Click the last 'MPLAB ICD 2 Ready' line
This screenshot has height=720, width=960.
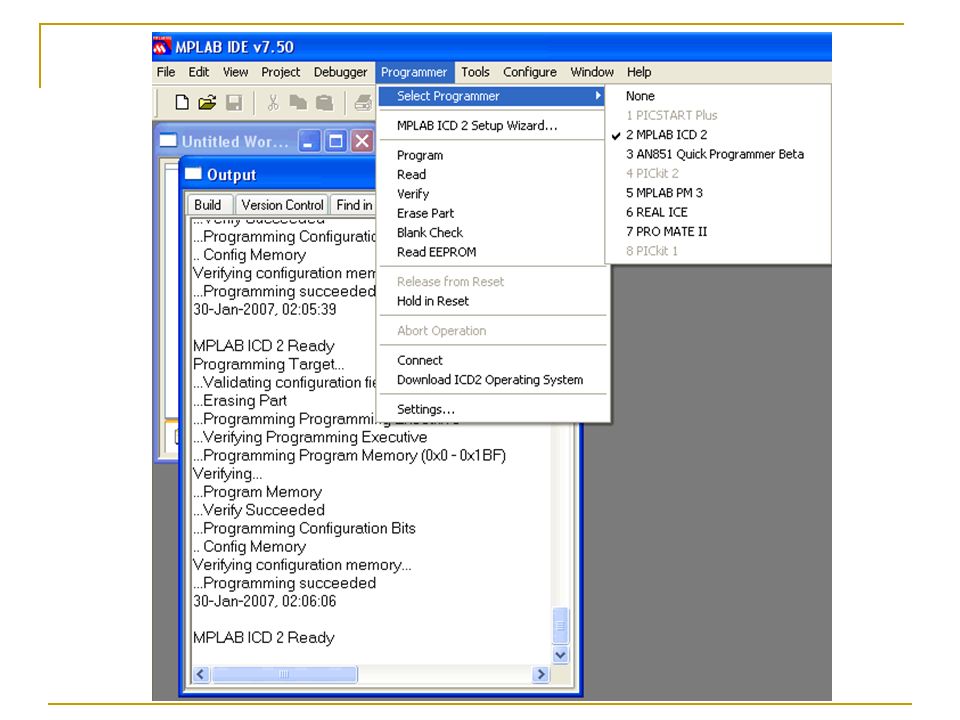click(x=263, y=638)
